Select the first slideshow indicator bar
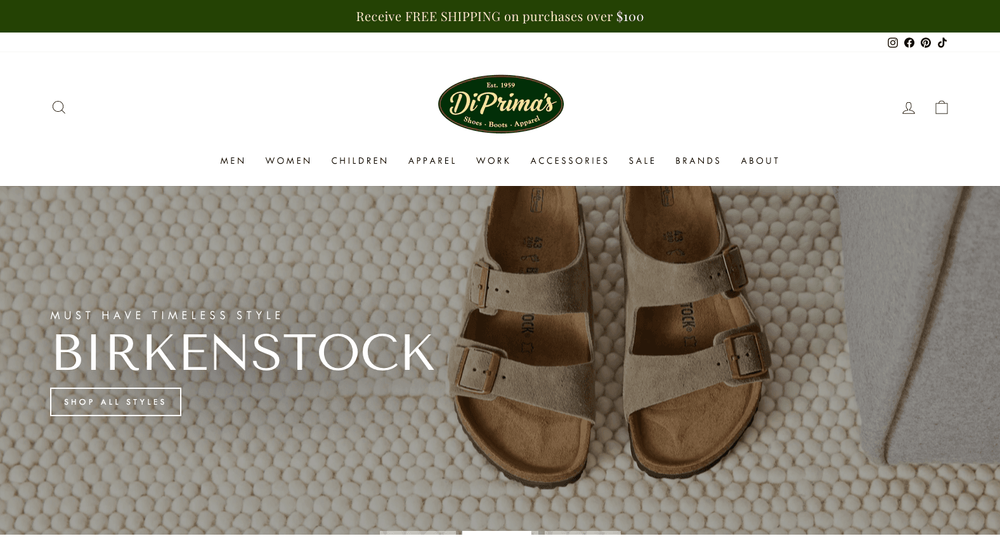This screenshot has width=1000, height=559. point(418,532)
